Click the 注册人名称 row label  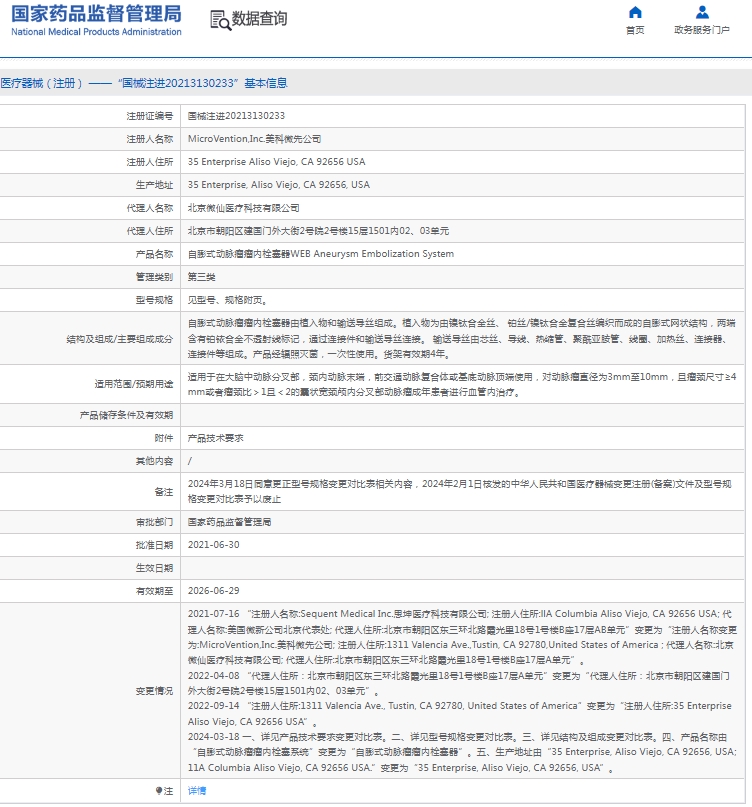(x=150, y=139)
